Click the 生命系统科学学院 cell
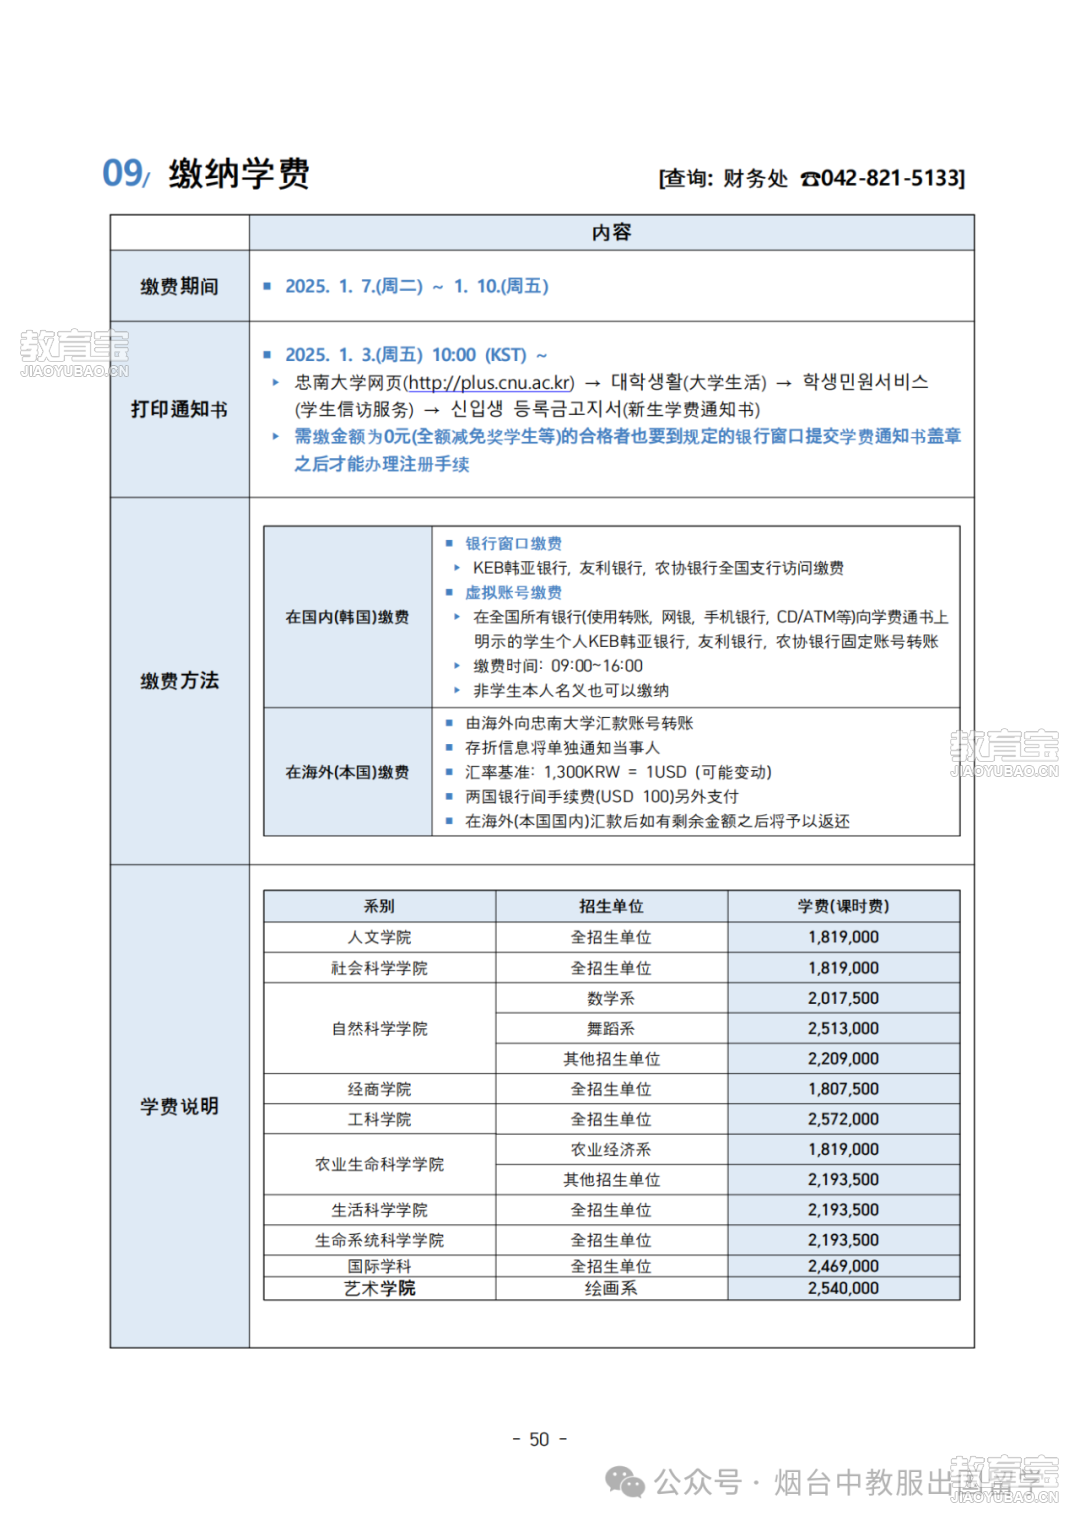This screenshot has width=1080, height=1526. pyautogui.click(x=380, y=1240)
